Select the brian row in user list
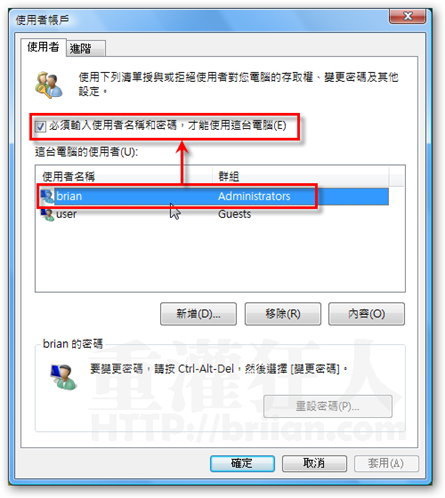This screenshot has width=445, height=498. pyautogui.click(x=213, y=196)
